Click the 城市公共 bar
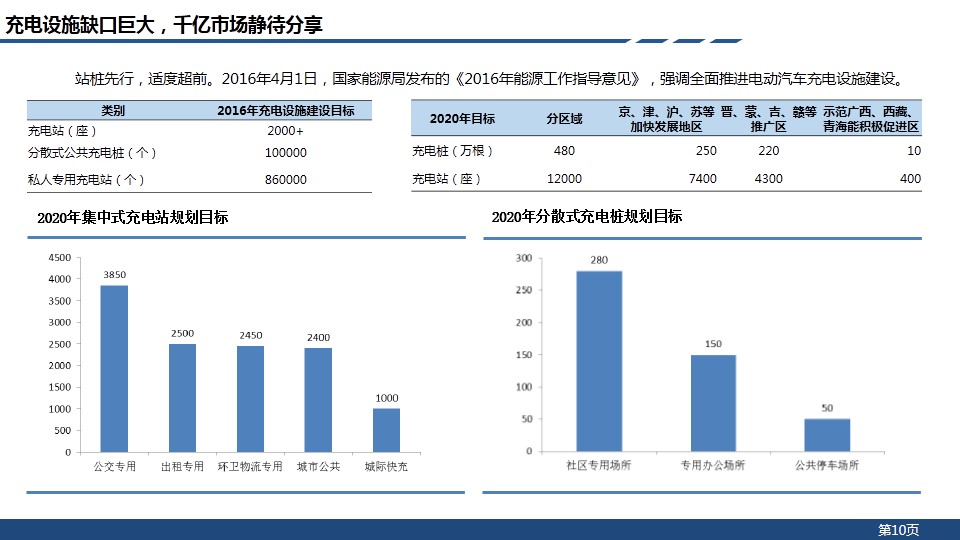 coord(318,401)
